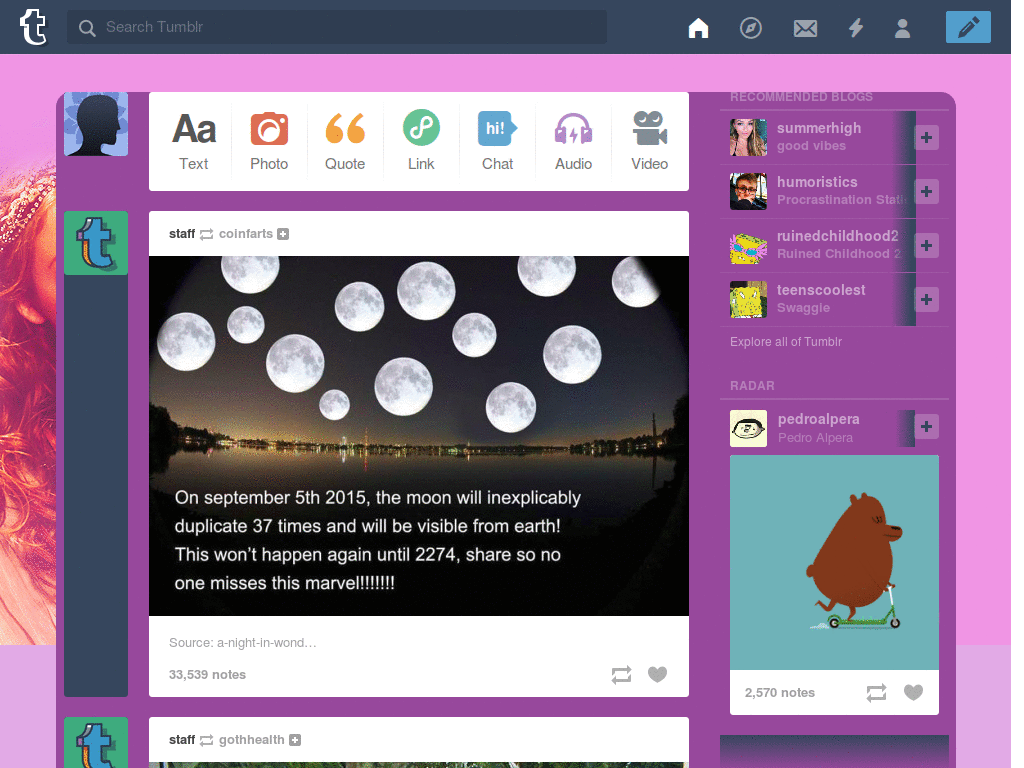View the 2,570 notes on radar
The height and width of the screenshot is (768, 1024).
tap(780, 693)
